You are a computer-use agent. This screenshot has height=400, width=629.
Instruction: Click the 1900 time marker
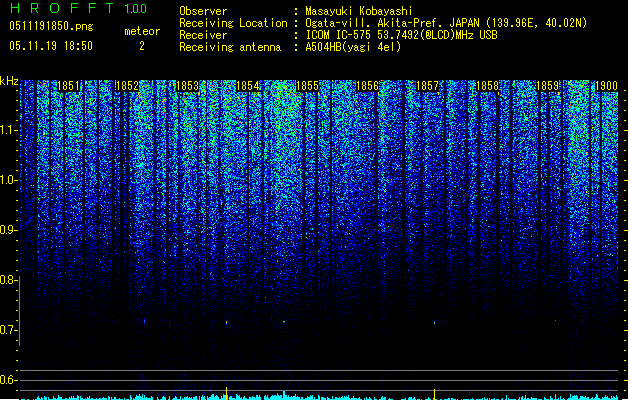pos(606,86)
